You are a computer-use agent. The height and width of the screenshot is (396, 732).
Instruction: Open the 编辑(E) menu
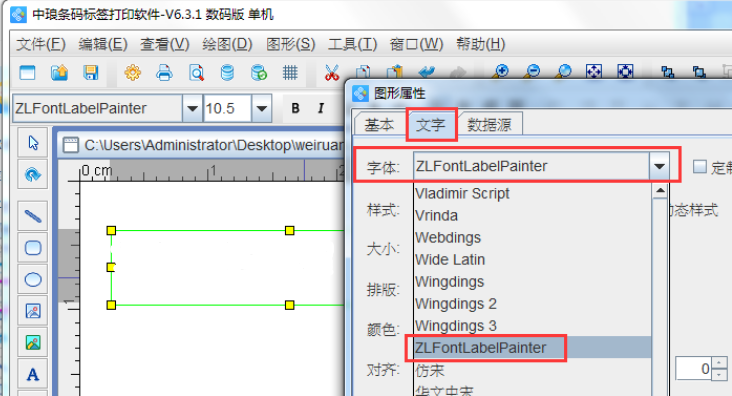[x=103, y=44]
